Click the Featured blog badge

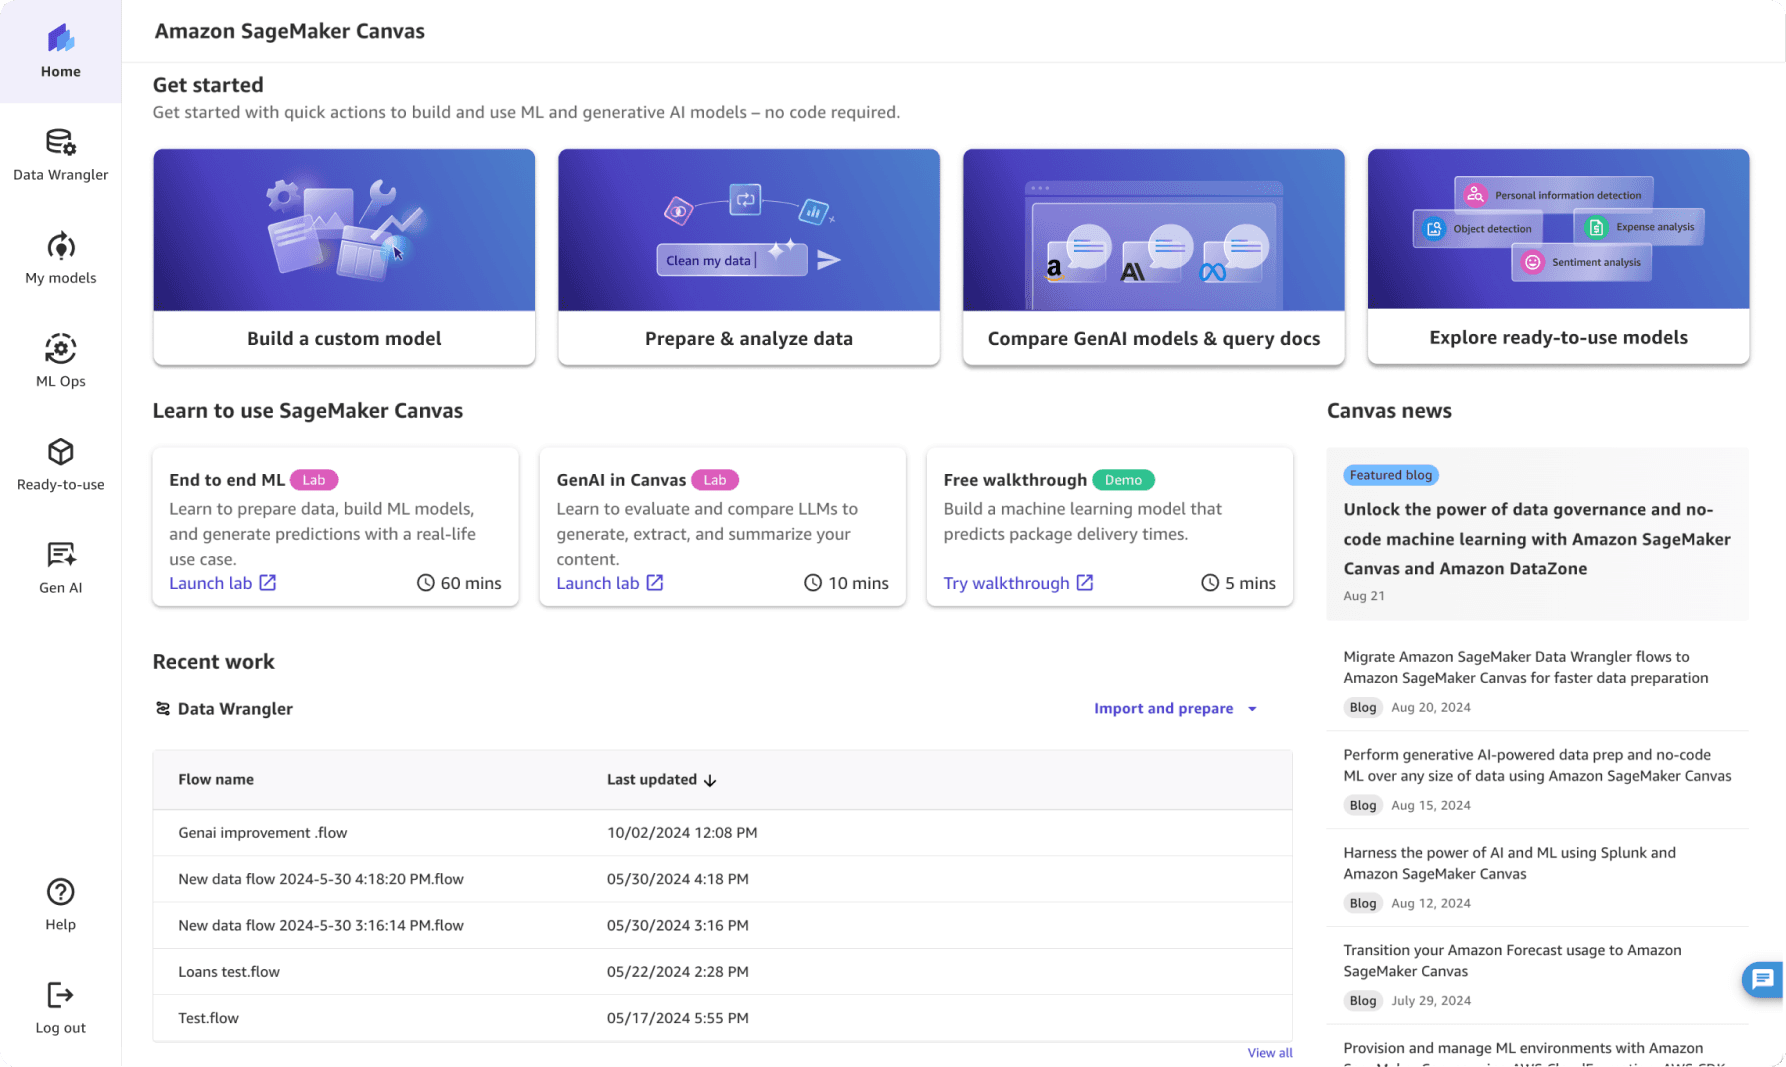click(1391, 475)
